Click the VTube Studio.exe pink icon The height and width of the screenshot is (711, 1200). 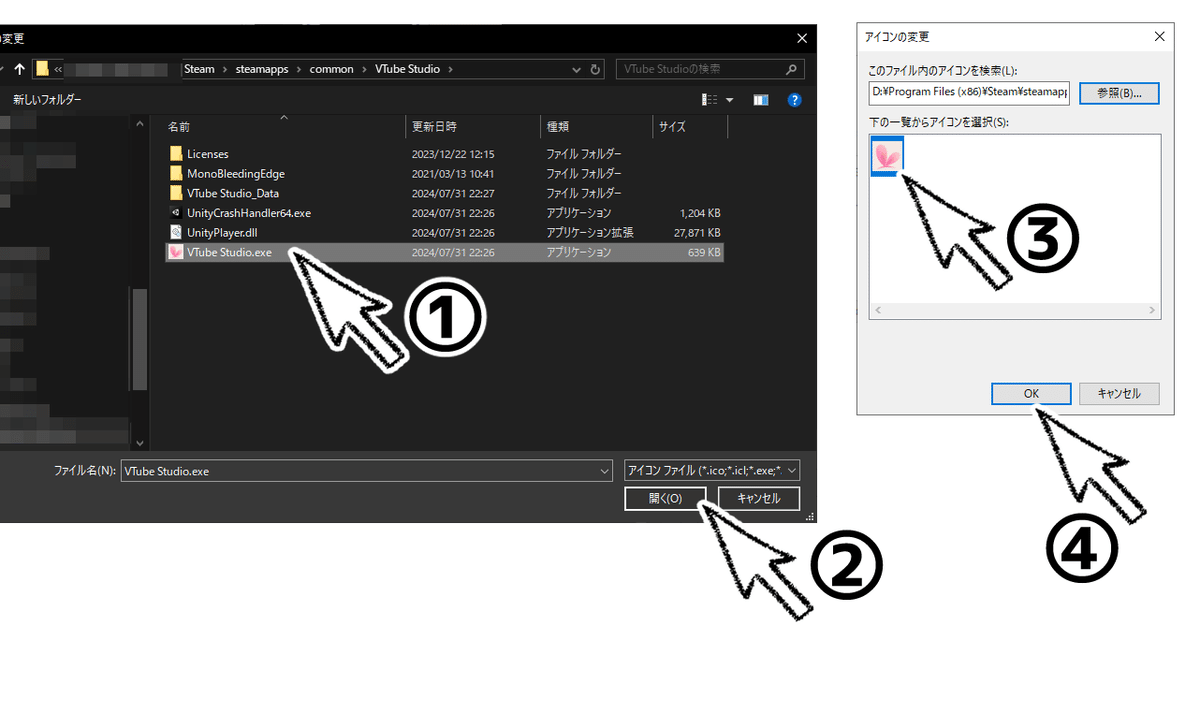pos(176,252)
